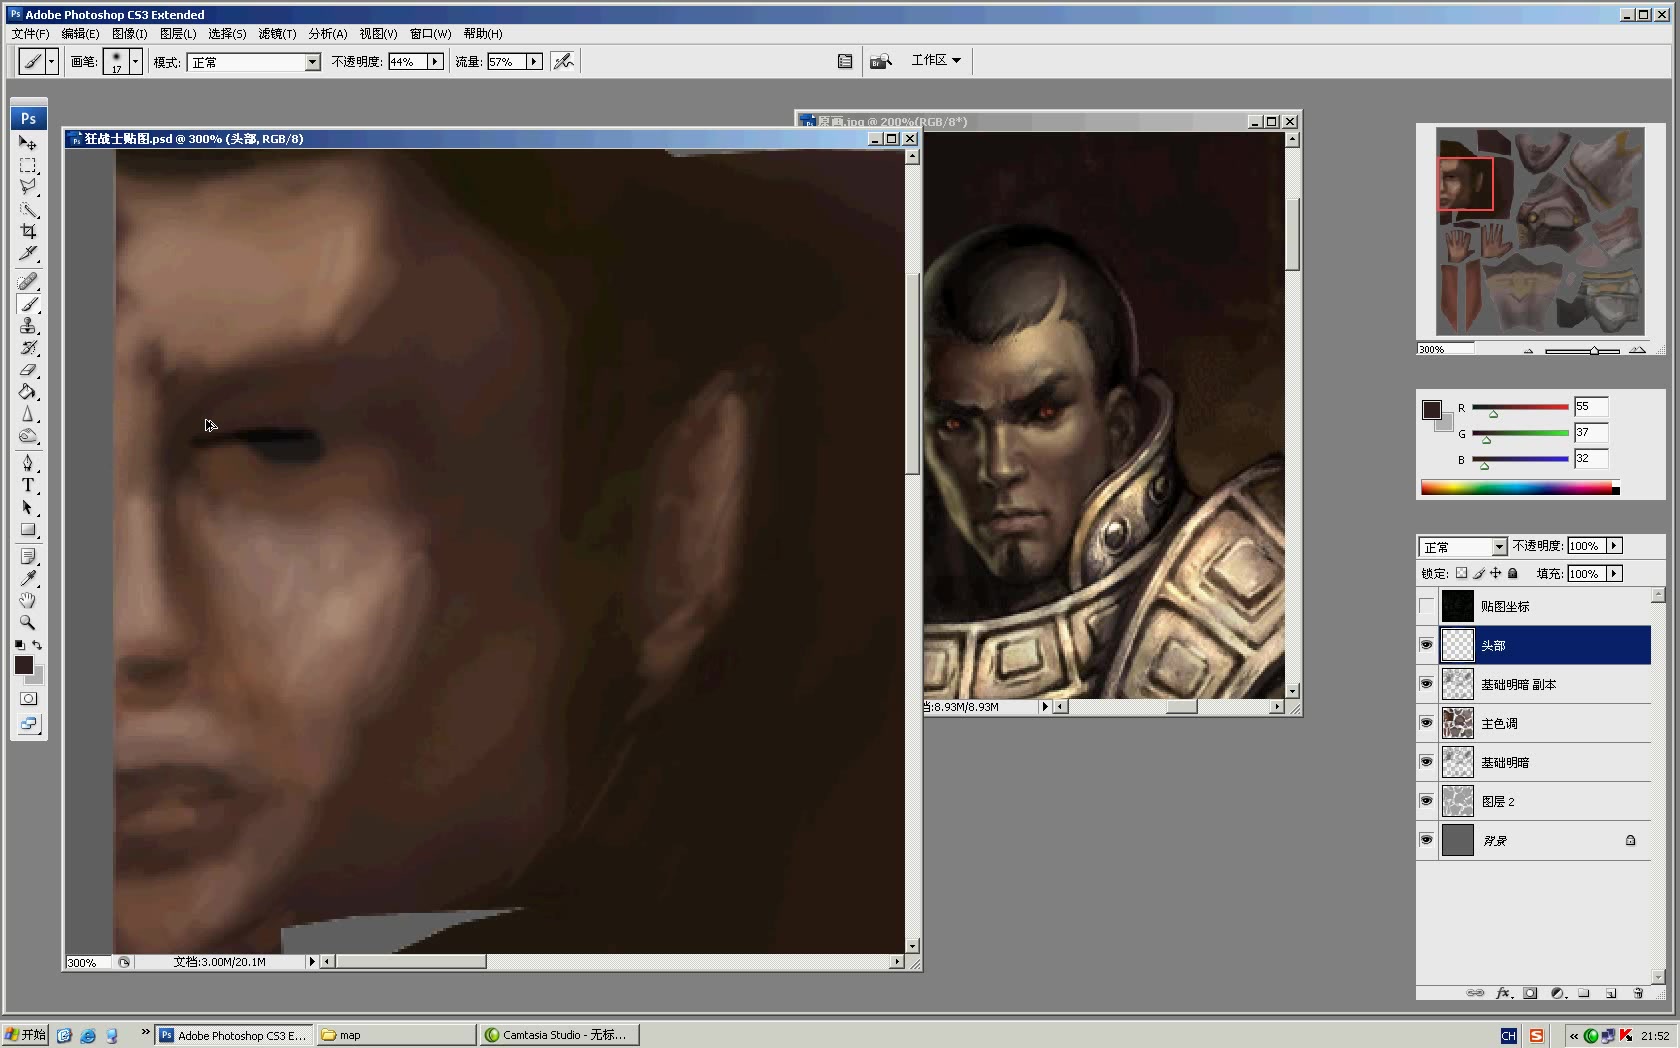This screenshot has width=1680, height=1048.
Task: Select the Healing Brush tool
Action: (28, 282)
